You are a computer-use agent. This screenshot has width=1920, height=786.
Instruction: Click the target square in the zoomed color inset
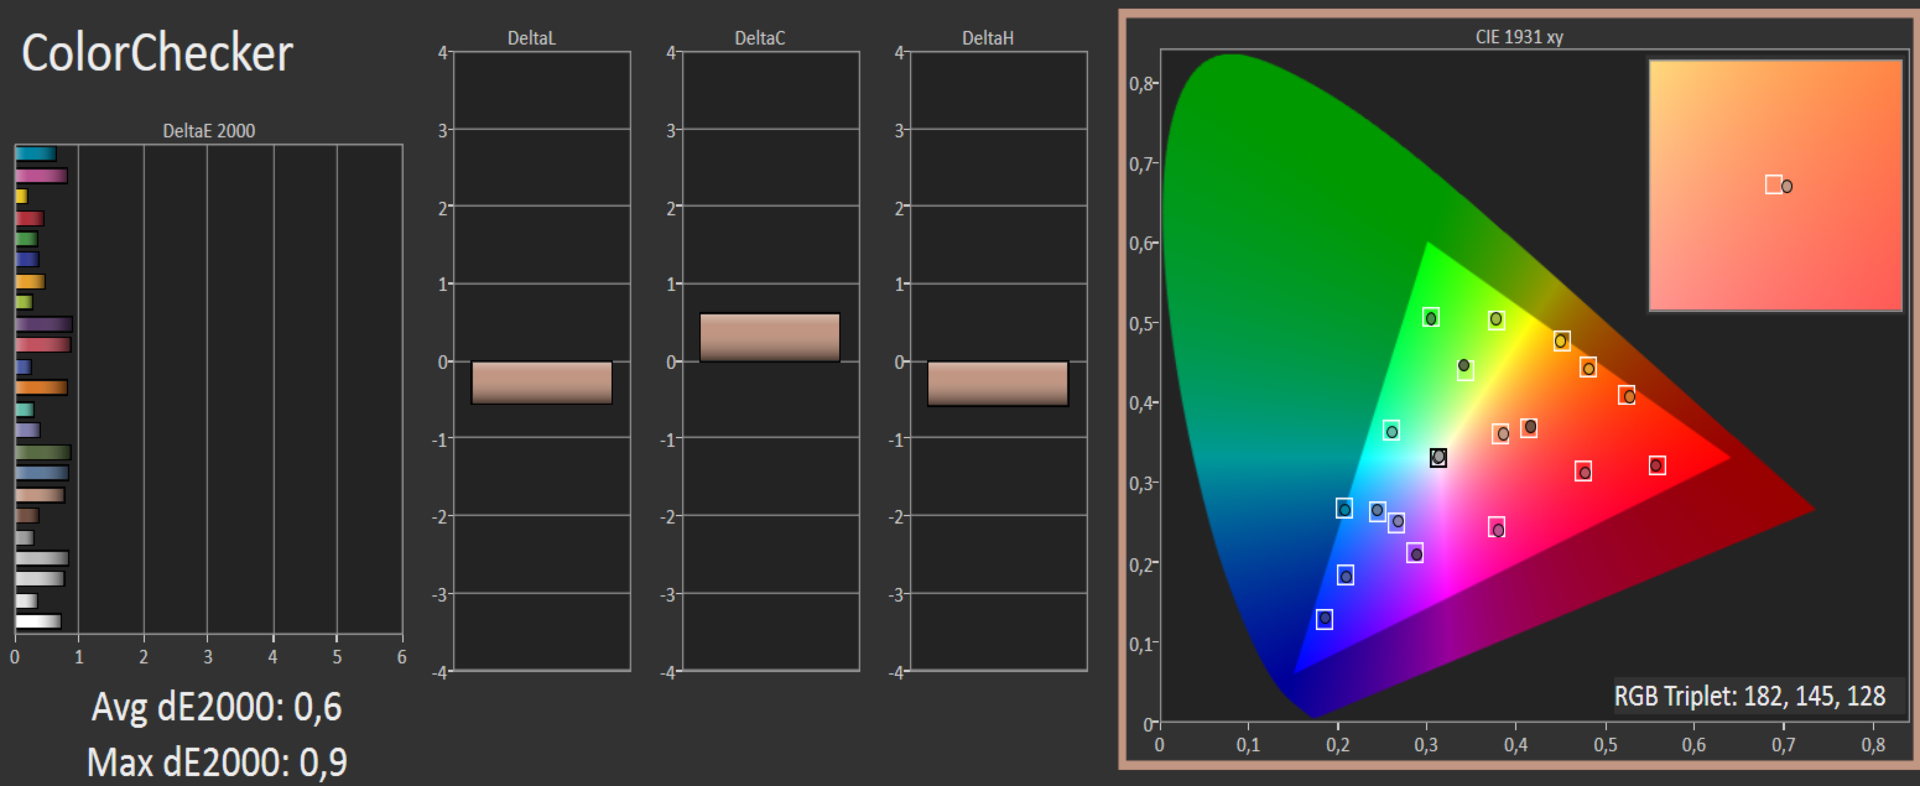point(1773,185)
